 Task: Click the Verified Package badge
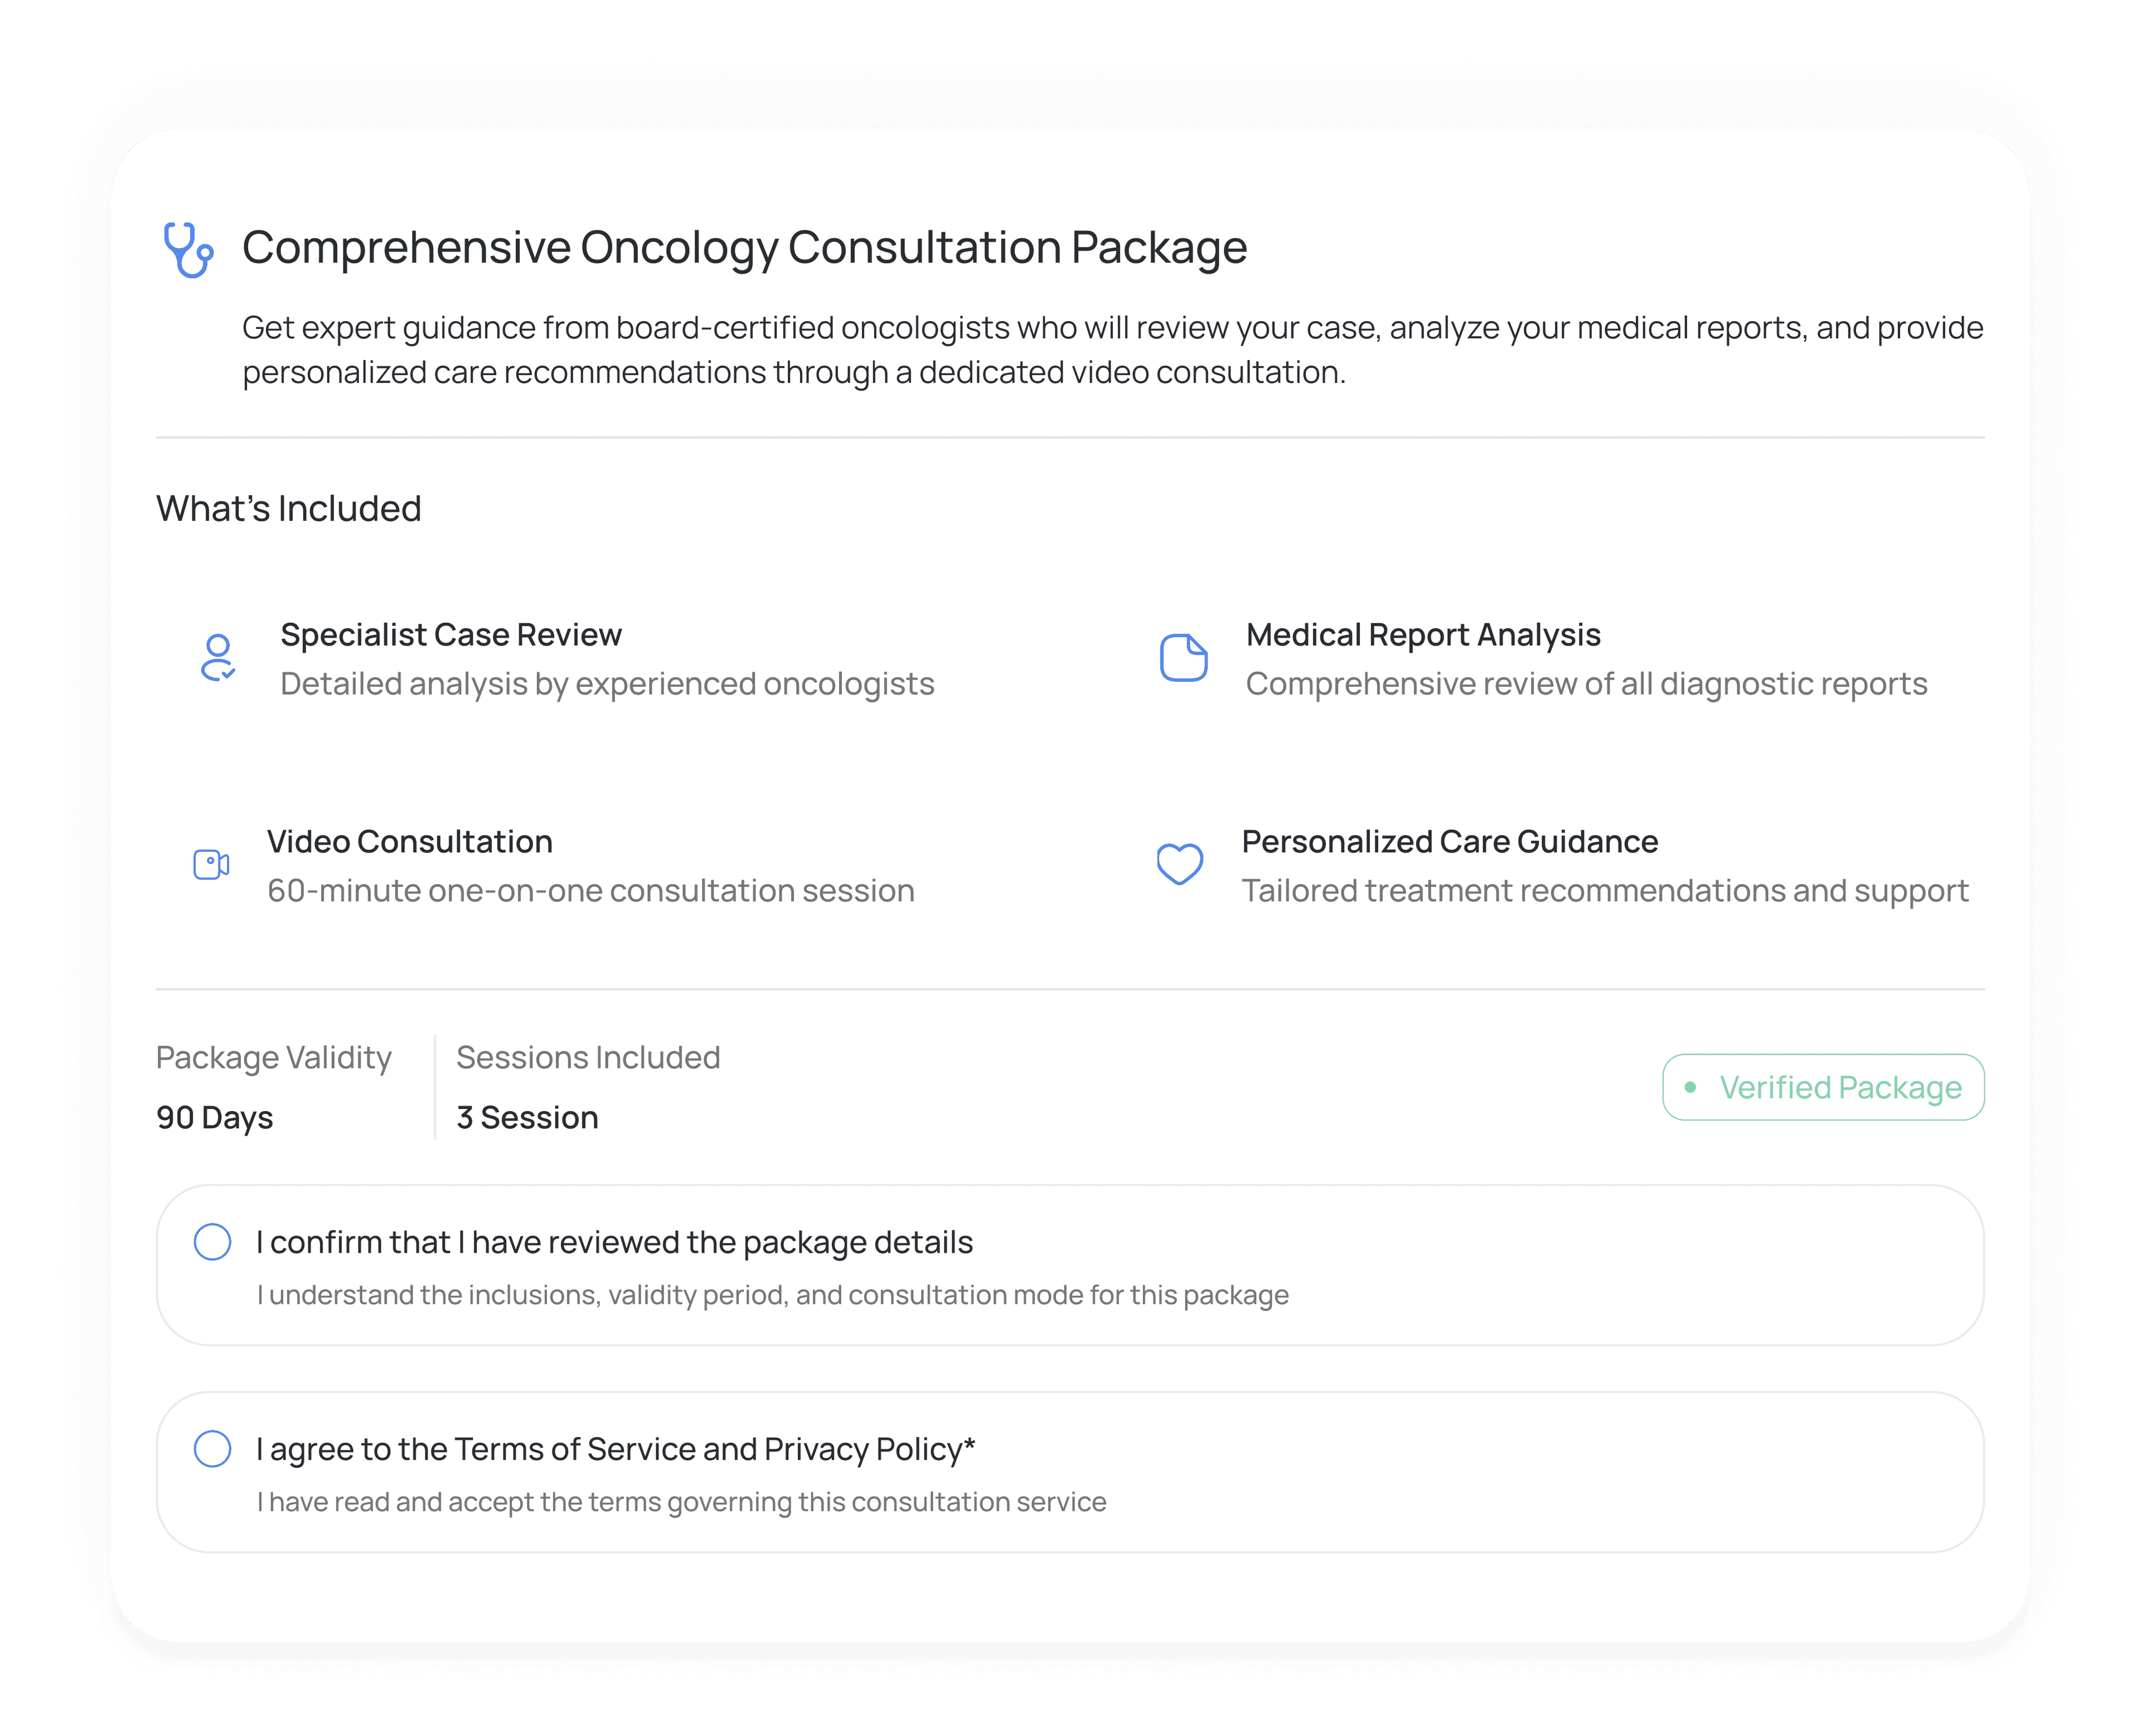click(x=1823, y=1087)
